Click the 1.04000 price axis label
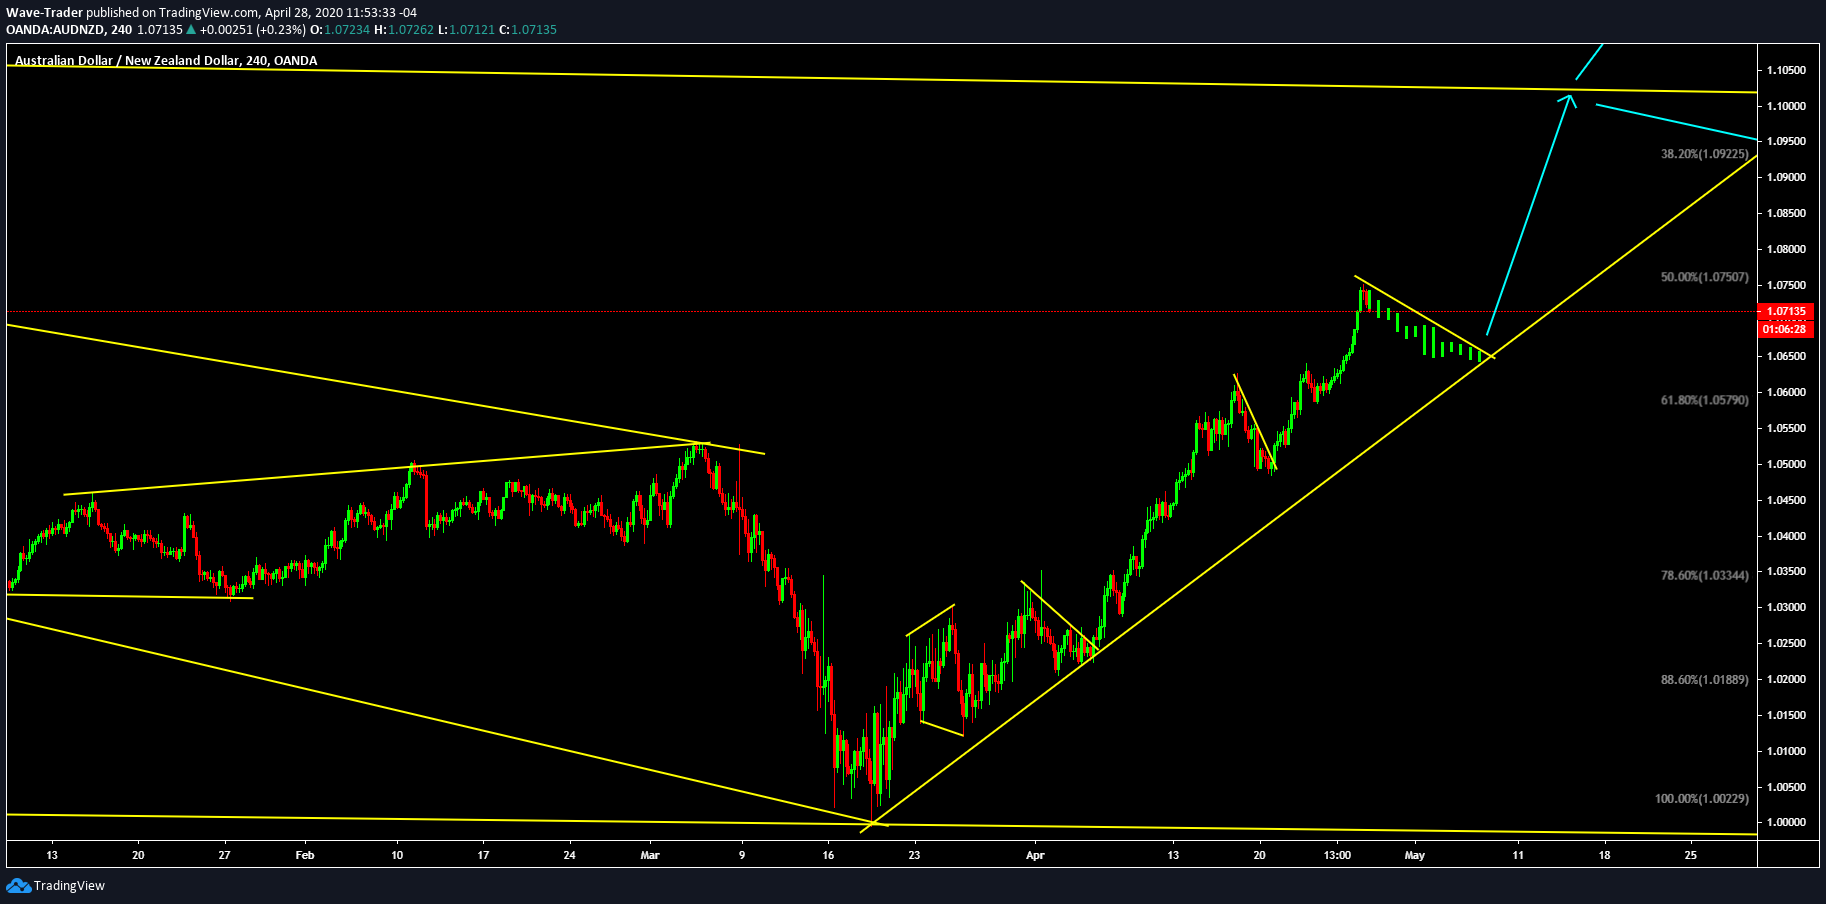Image resolution: width=1826 pixels, height=904 pixels. (1786, 537)
